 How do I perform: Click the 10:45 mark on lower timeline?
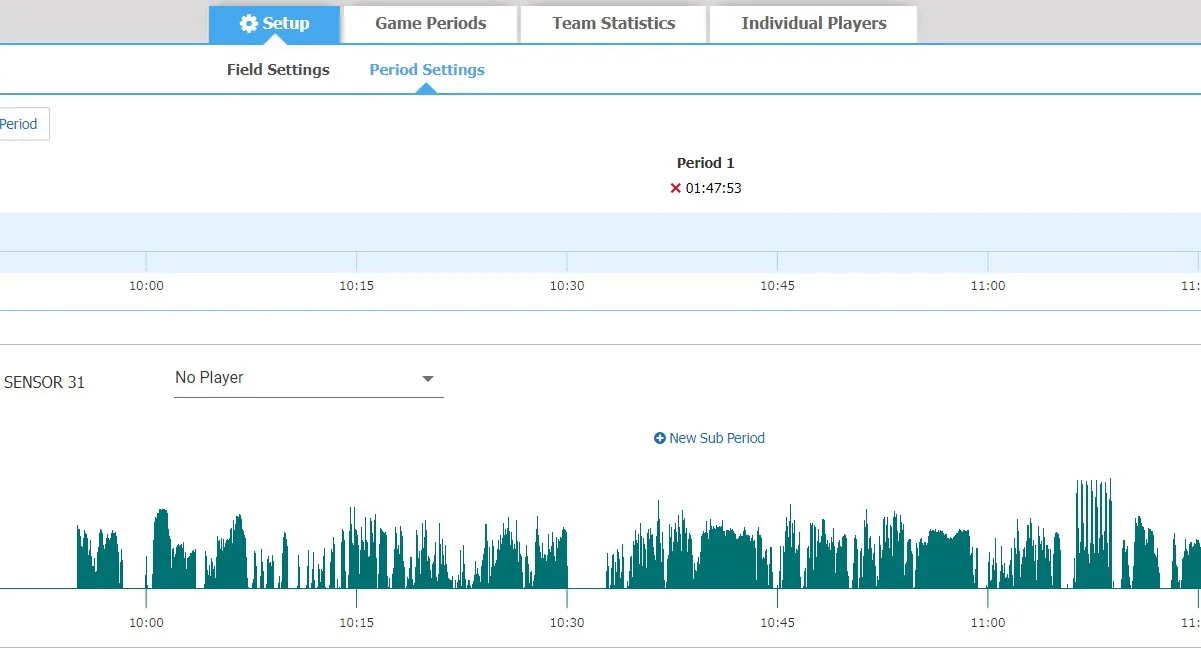(777, 622)
